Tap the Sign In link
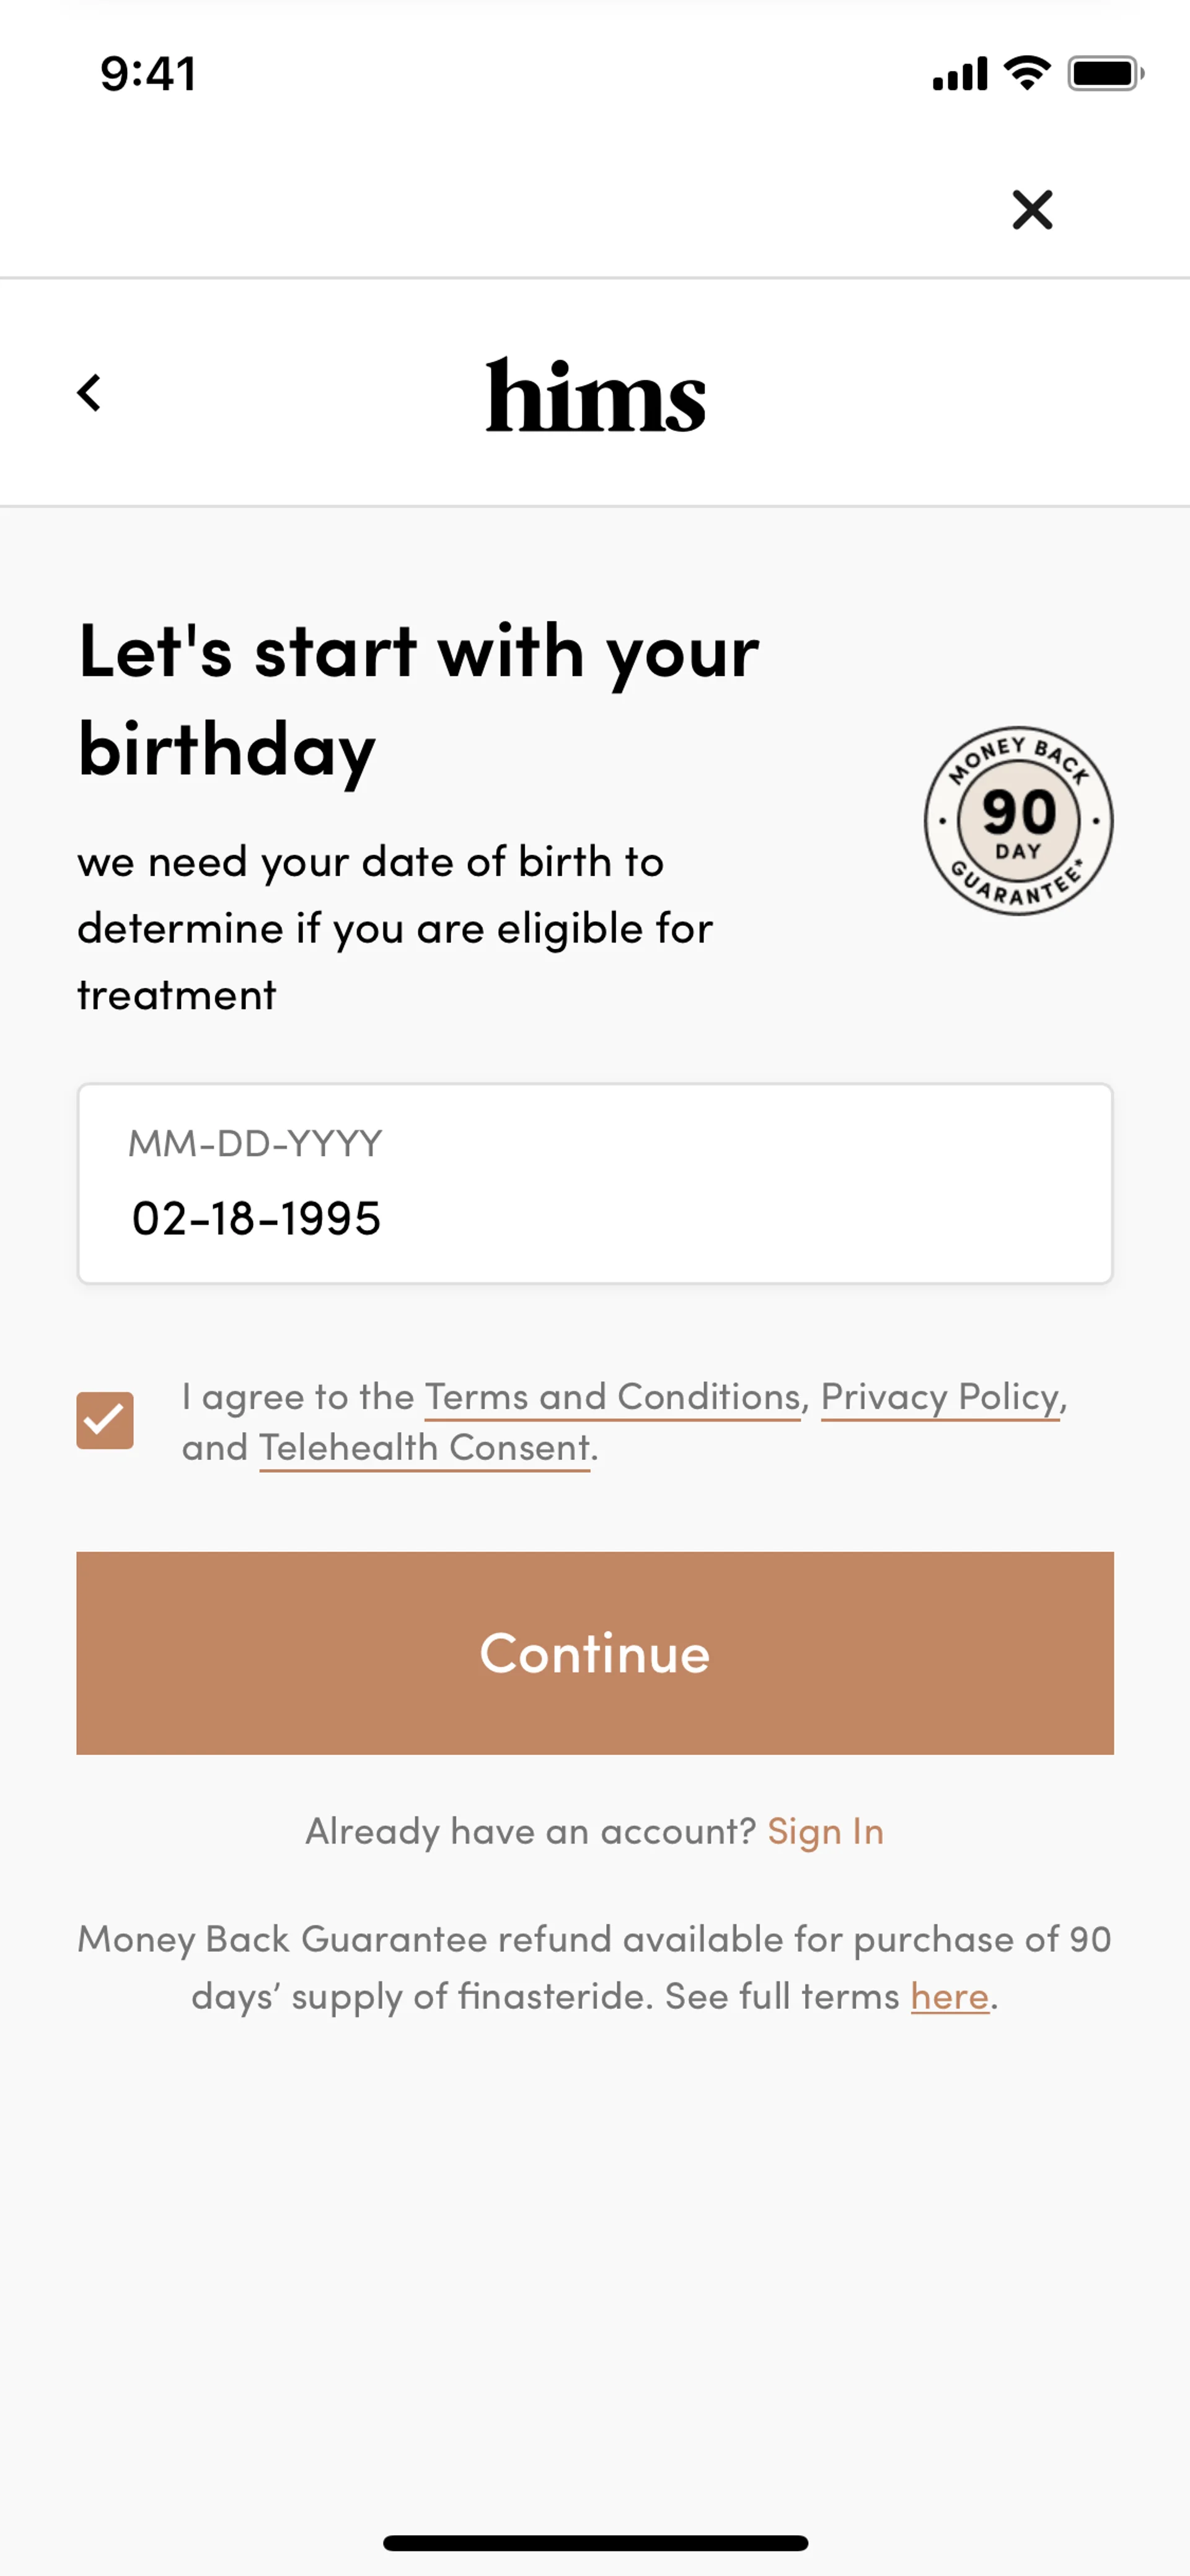Screen dimensions: 1190x2576 coord(825,1831)
